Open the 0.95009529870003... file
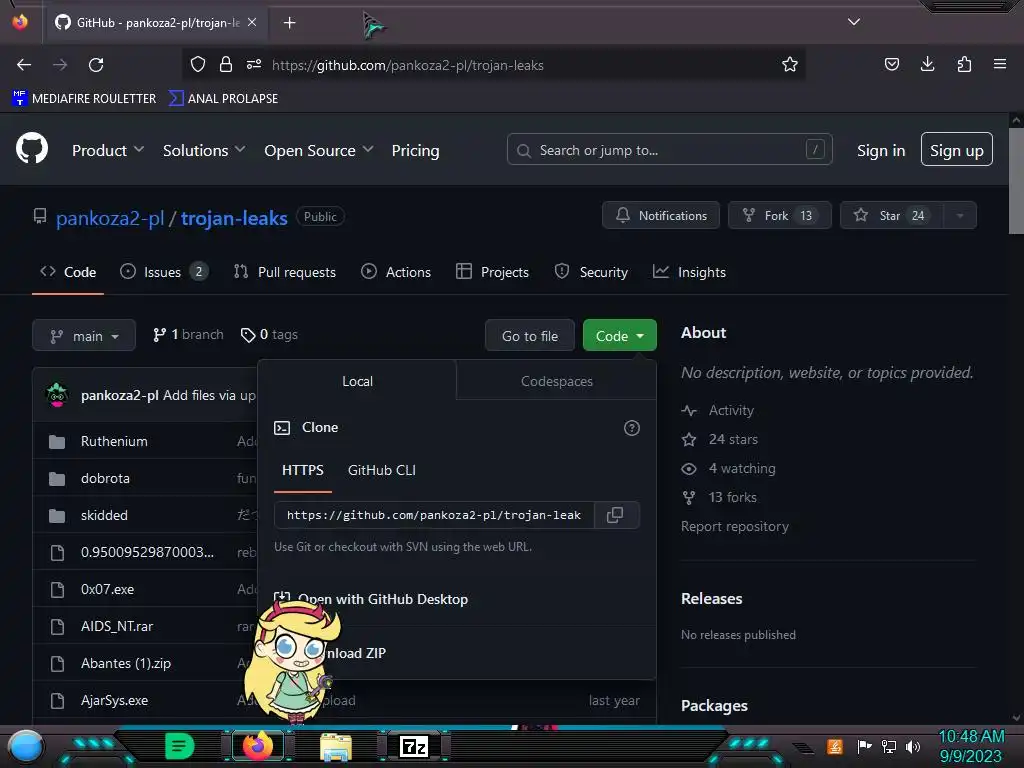 pos(147,552)
